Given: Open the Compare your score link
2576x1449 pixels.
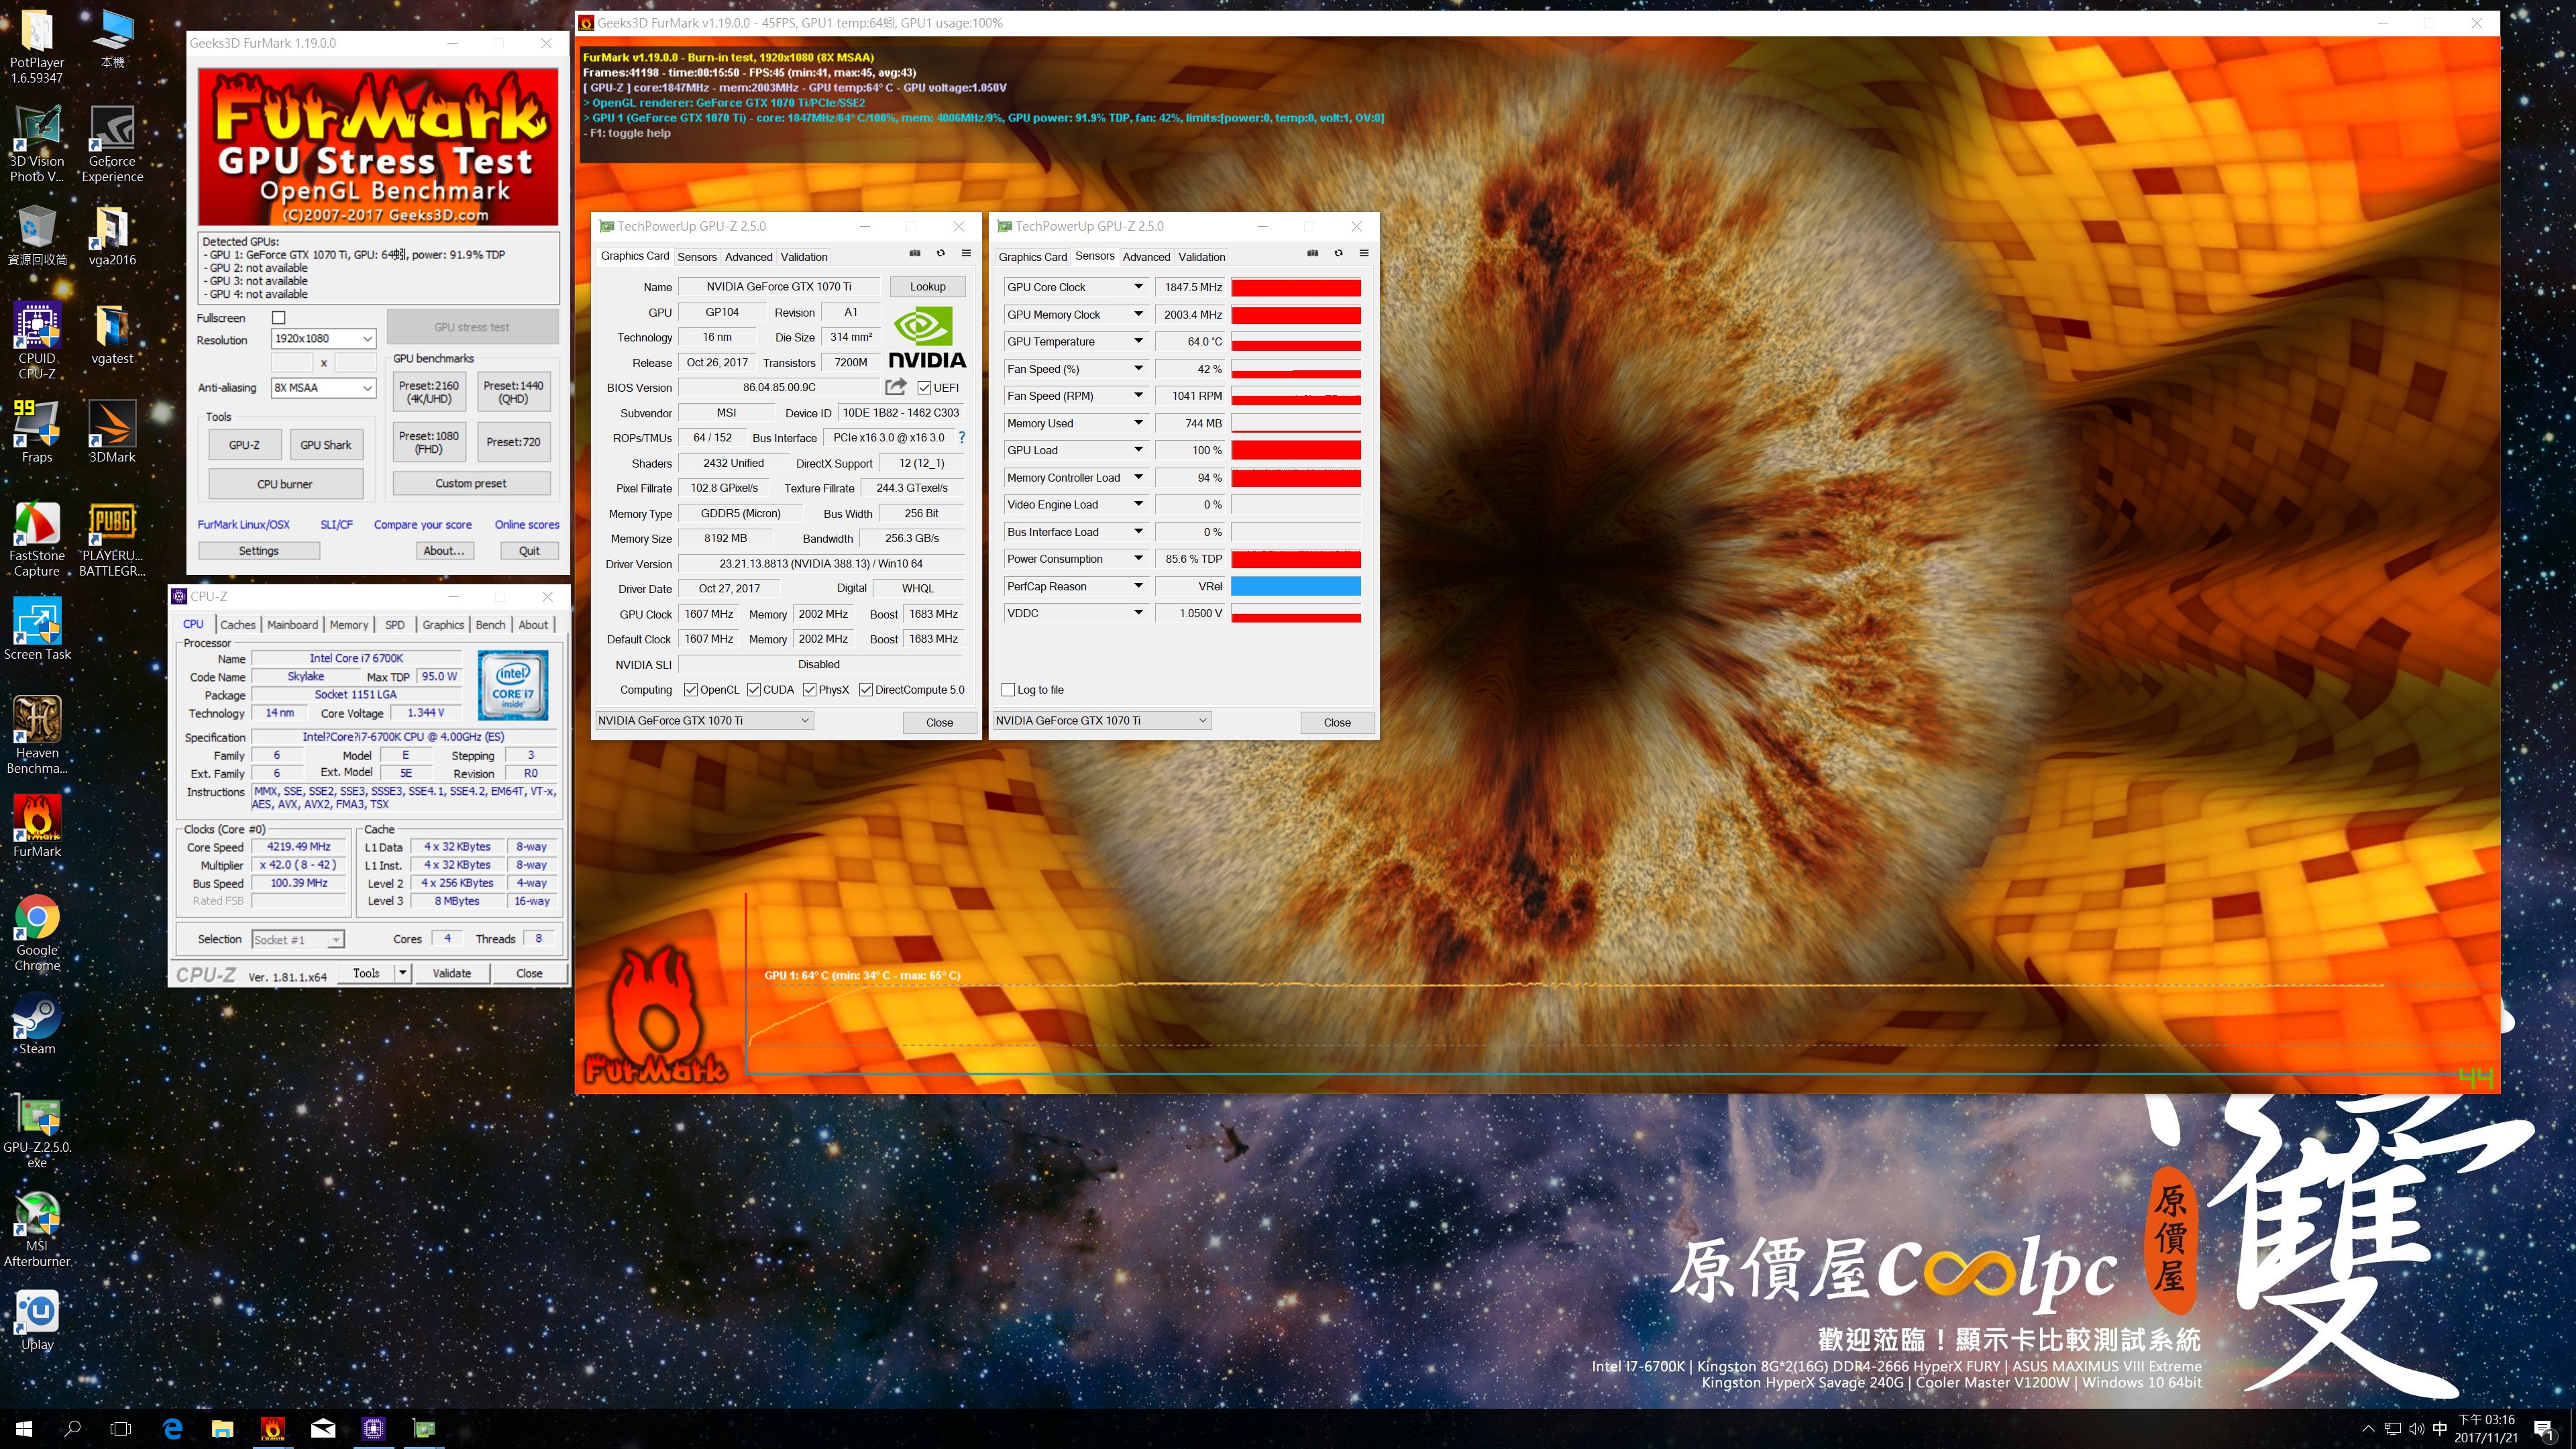Looking at the screenshot, I should [423, 525].
